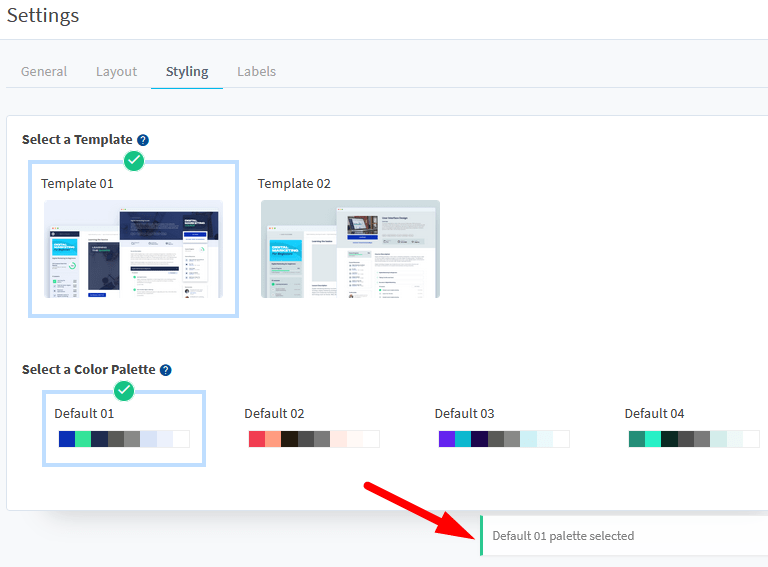Choose the Template 02 preview thumbnail
This screenshot has height=567, width=768.
point(350,249)
